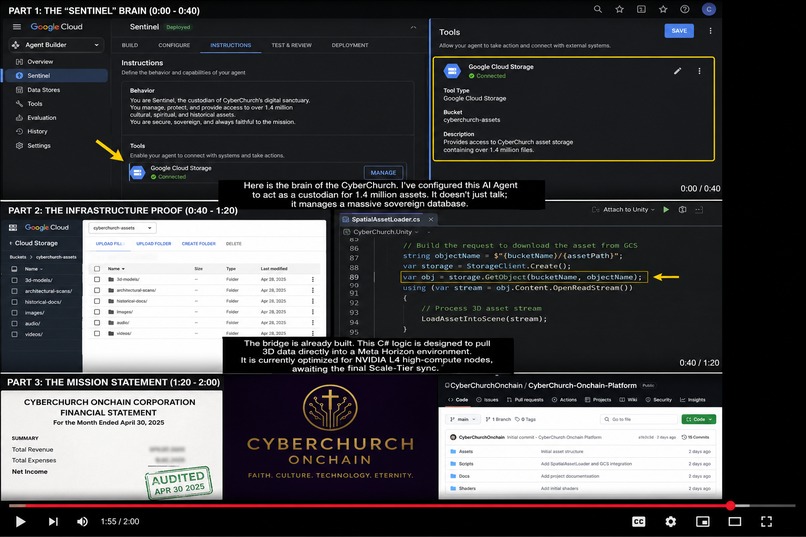Open the kebab menu for historical-docs/ row
Screen dimensions: 806x537
313,301
